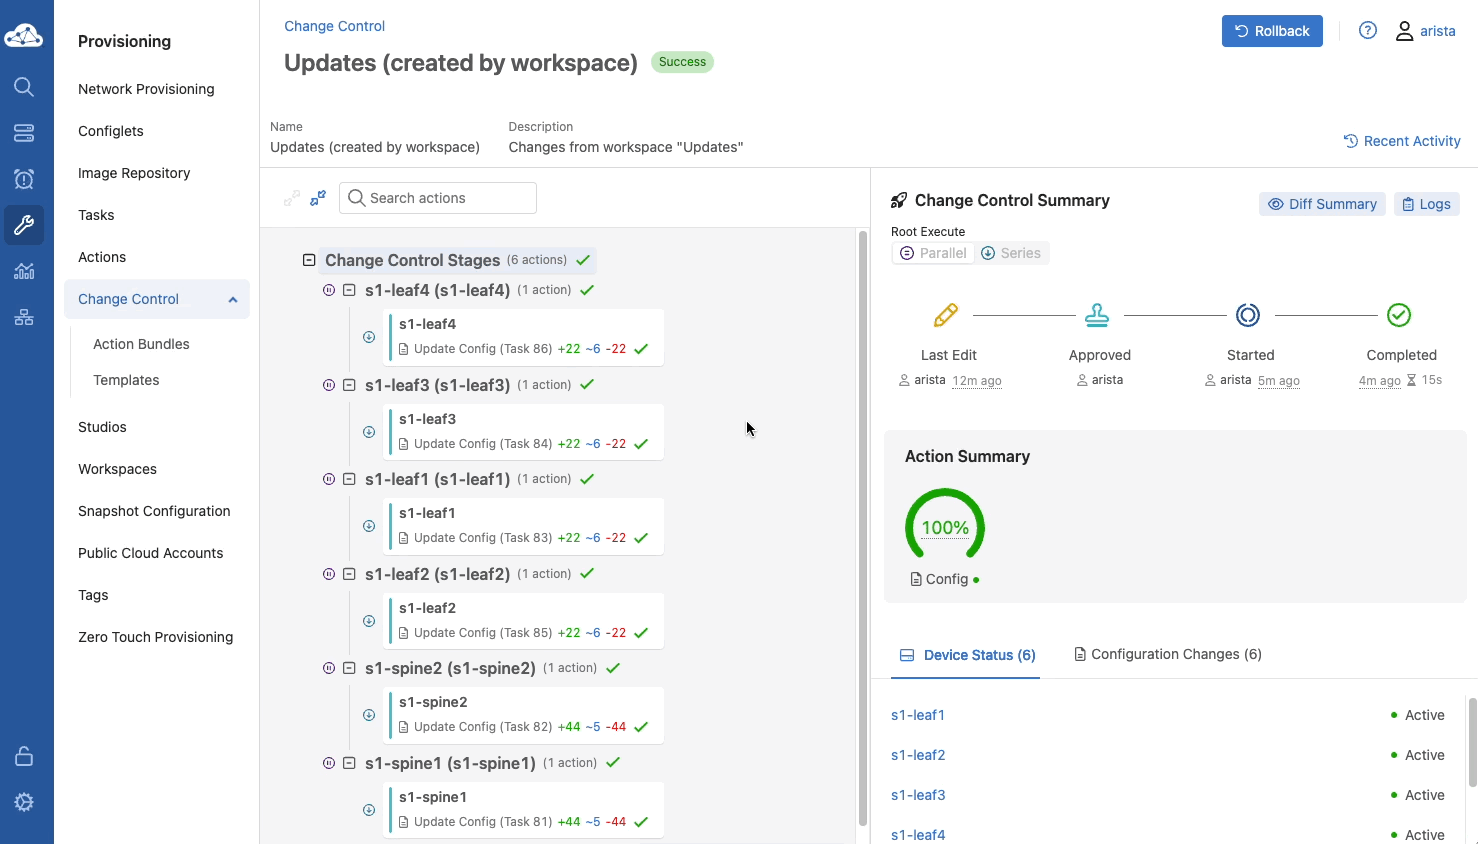
Task: Click the CloudVision cloud logo
Action: pyautogui.click(x=24, y=37)
